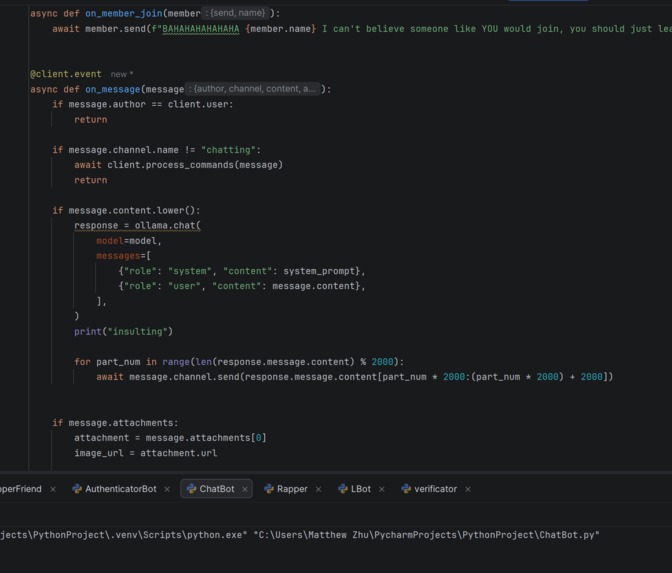
Task: Close the Rapper run tab
Action: pos(318,489)
